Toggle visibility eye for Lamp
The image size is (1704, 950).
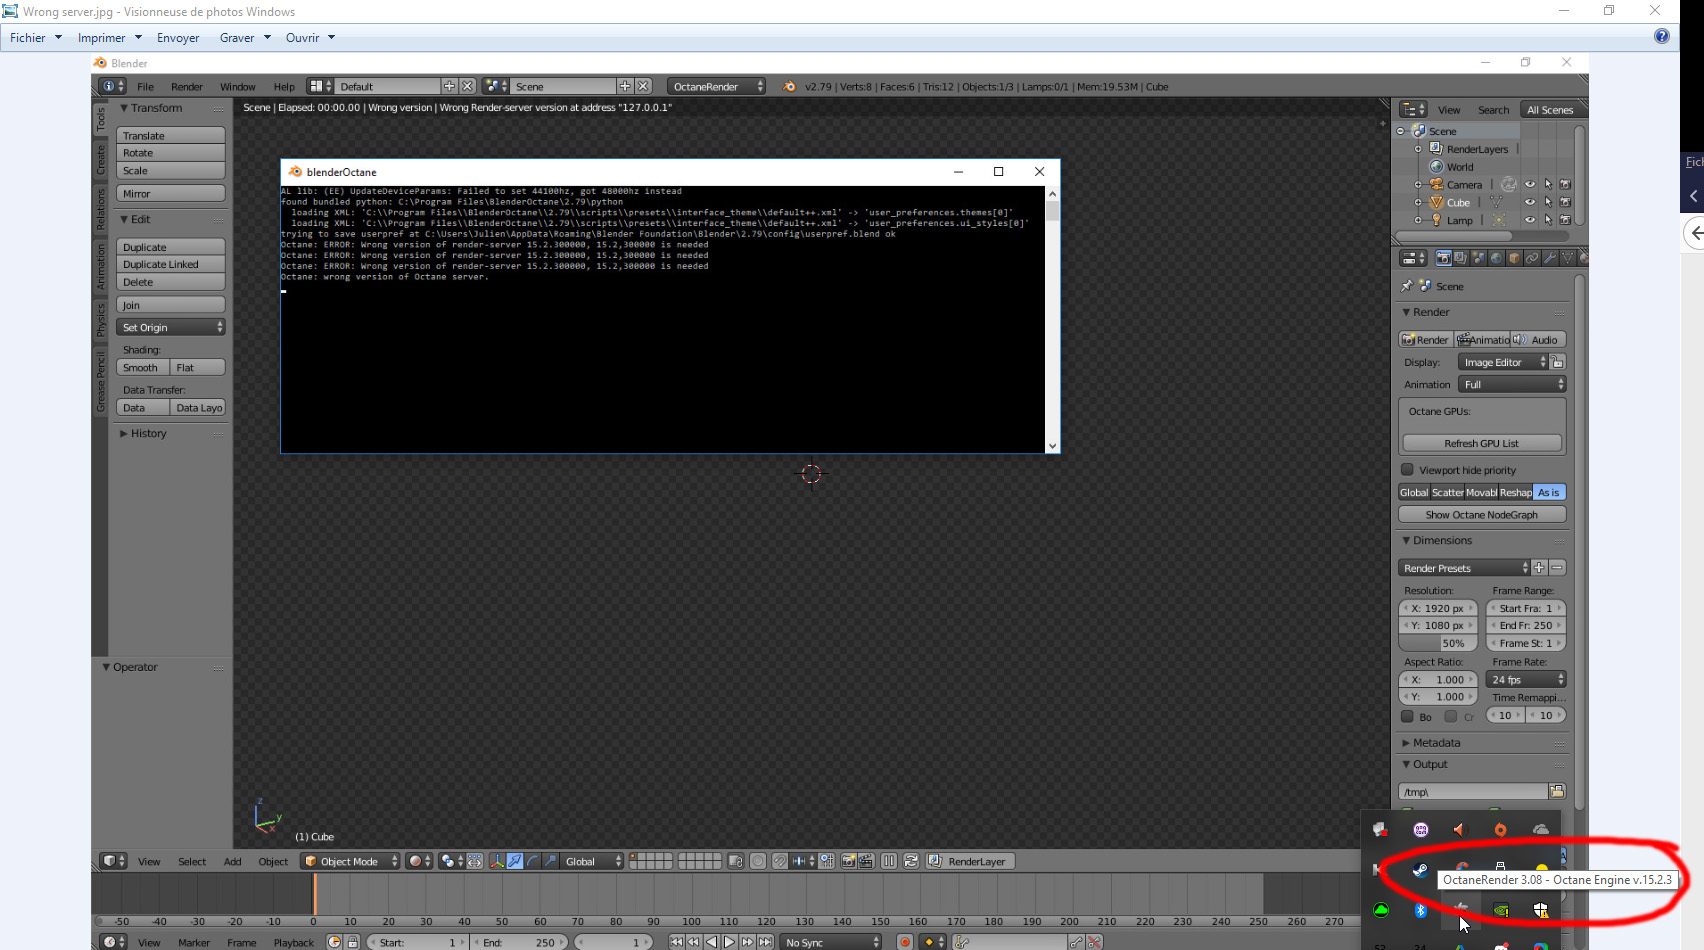tap(1530, 220)
